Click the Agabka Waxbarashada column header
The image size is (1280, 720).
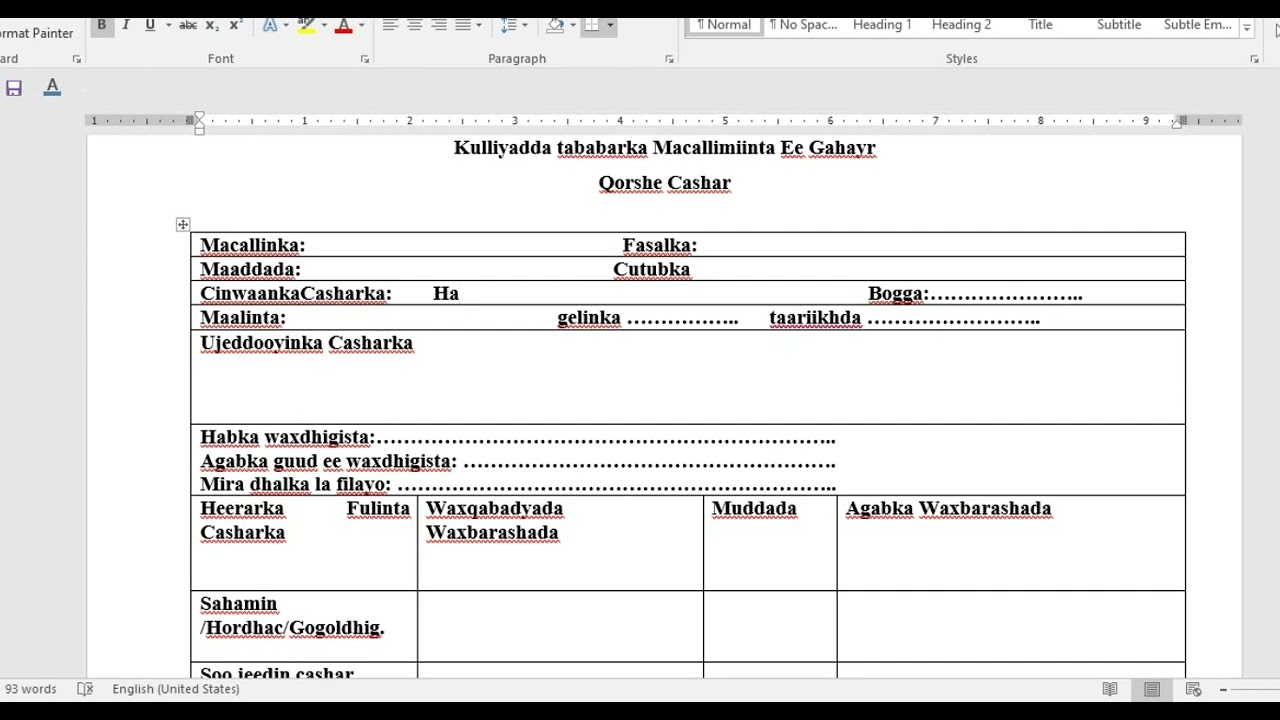pyautogui.click(x=949, y=508)
